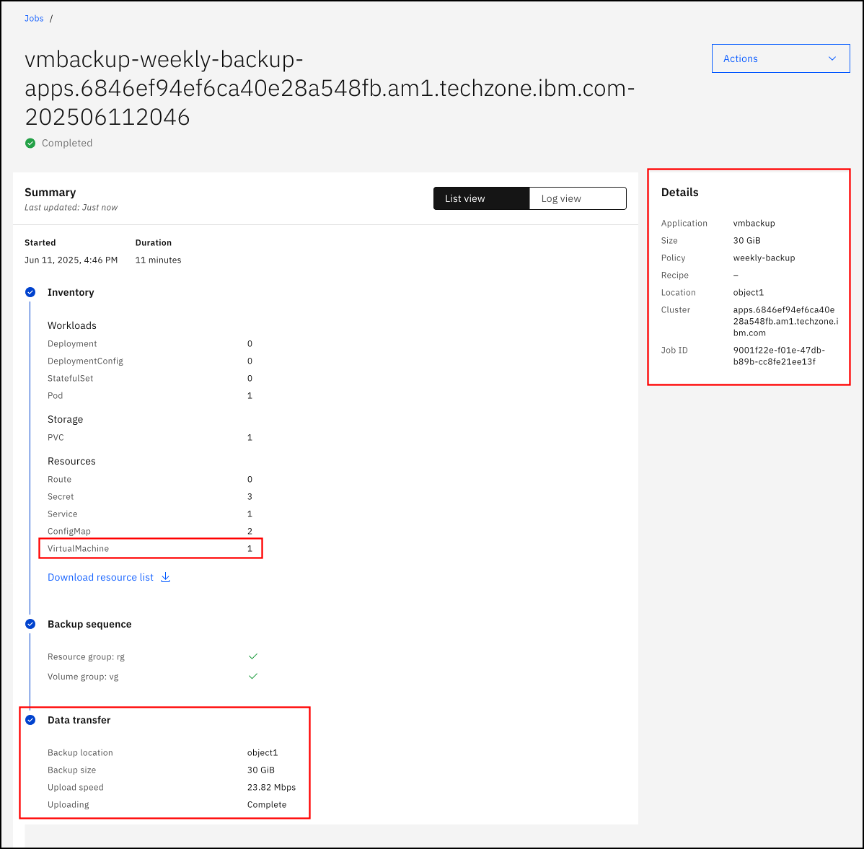Click the download arrow icon beside resource list

[166, 577]
